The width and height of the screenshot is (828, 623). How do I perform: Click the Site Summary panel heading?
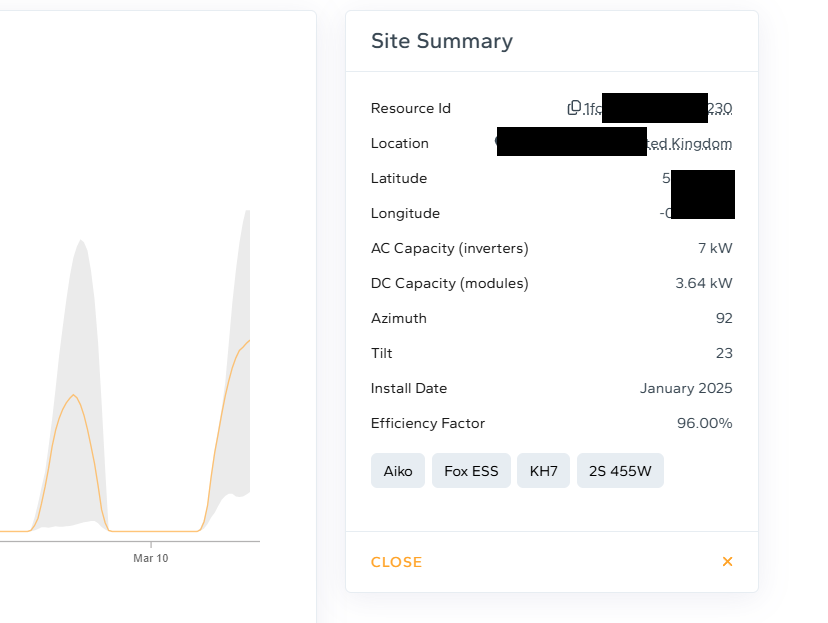(x=441, y=41)
